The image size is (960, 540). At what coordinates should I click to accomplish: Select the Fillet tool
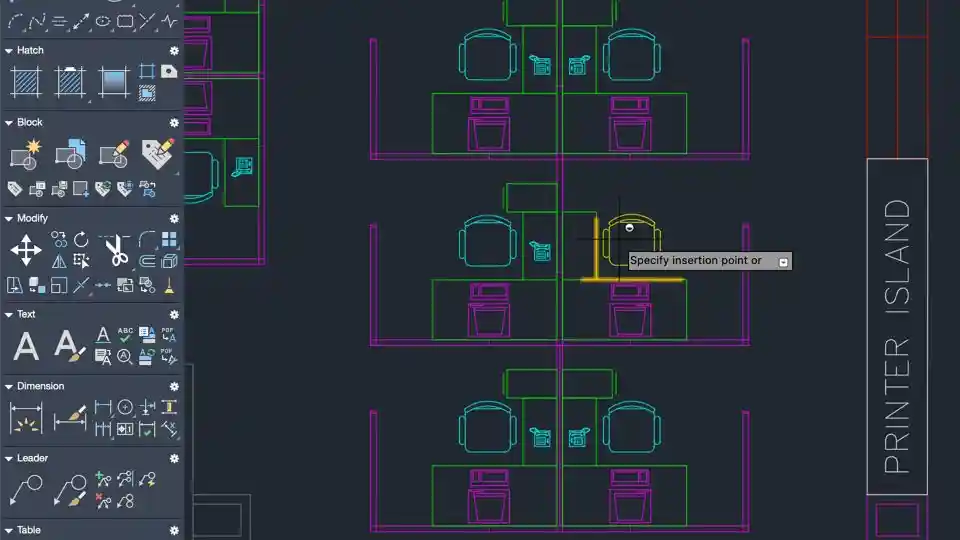coord(147,239)
